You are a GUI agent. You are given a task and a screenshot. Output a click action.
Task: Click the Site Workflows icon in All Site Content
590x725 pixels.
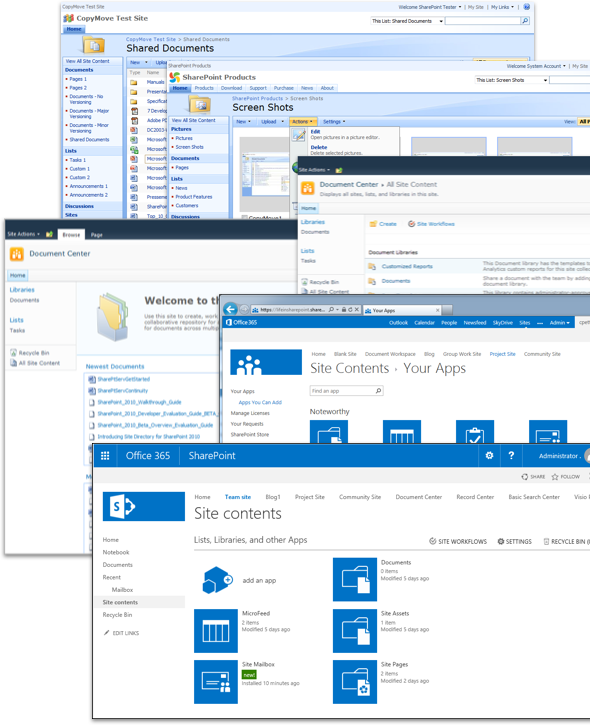point(411,224)
